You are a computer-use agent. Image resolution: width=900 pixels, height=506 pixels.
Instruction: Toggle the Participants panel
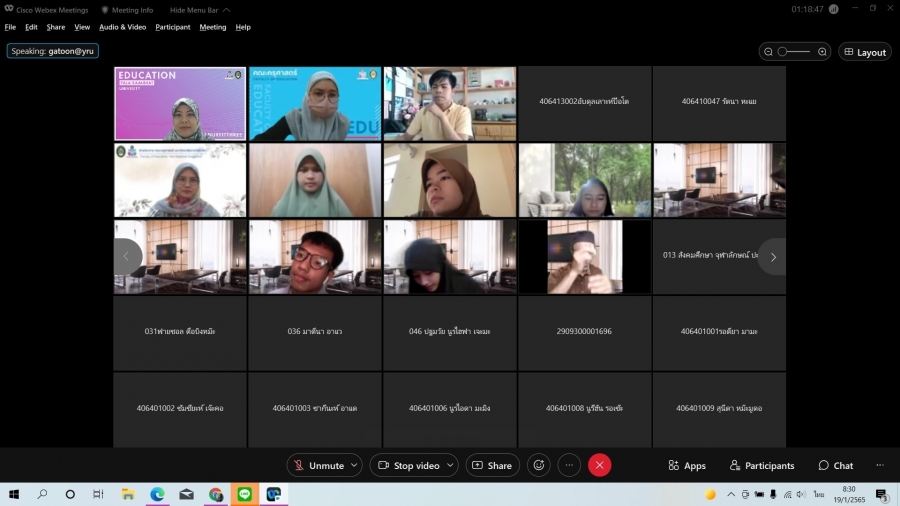(762, 466)
